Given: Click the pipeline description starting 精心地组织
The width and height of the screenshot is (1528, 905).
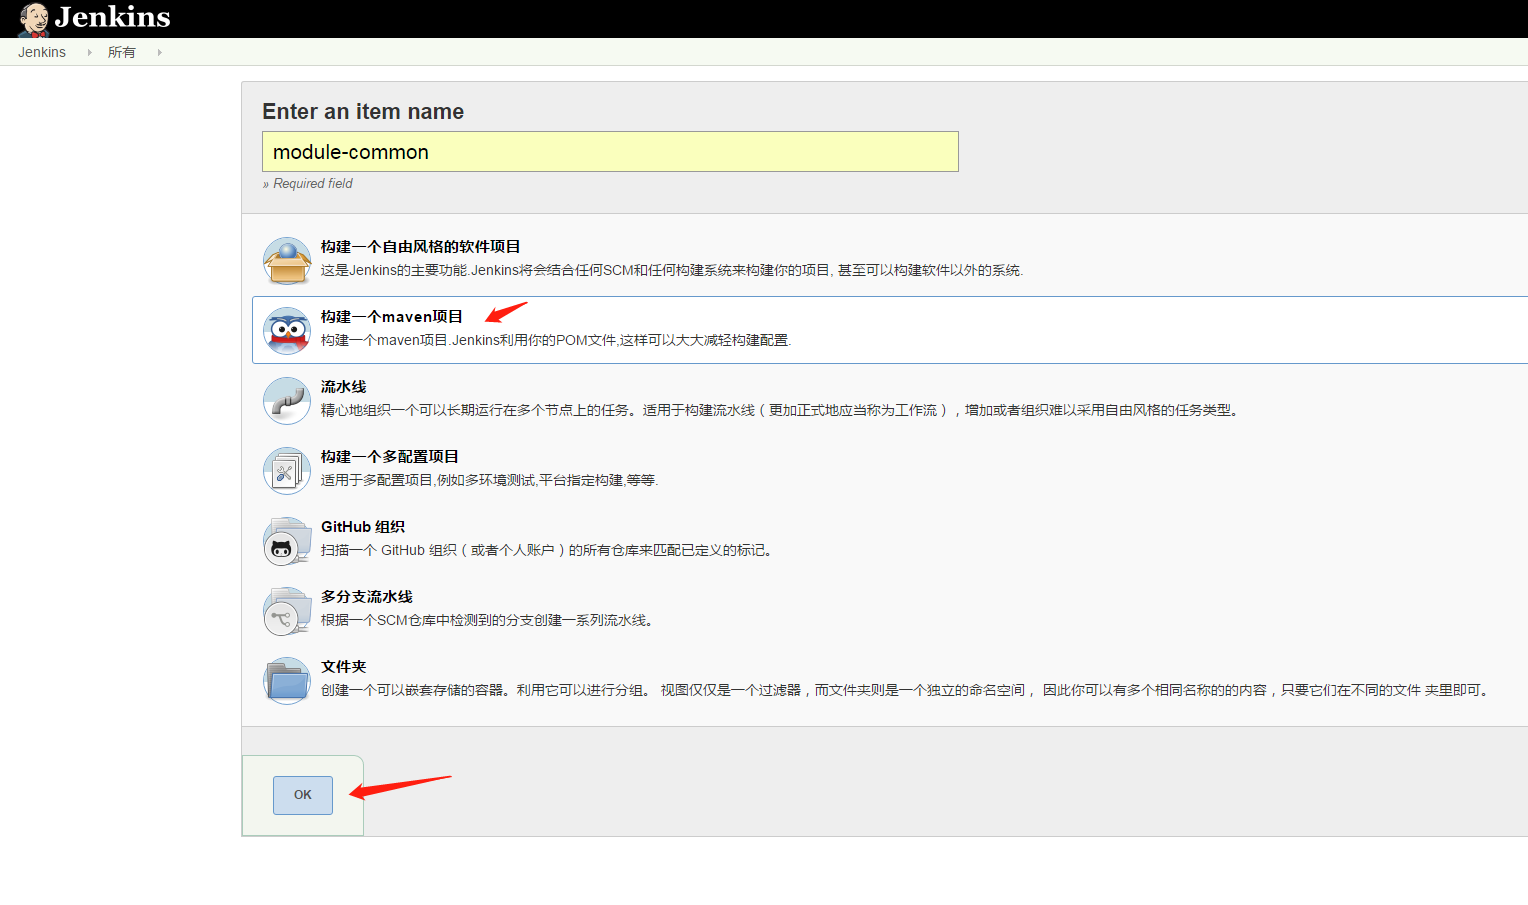Looking at the screenshot, I should coord(782,410).
